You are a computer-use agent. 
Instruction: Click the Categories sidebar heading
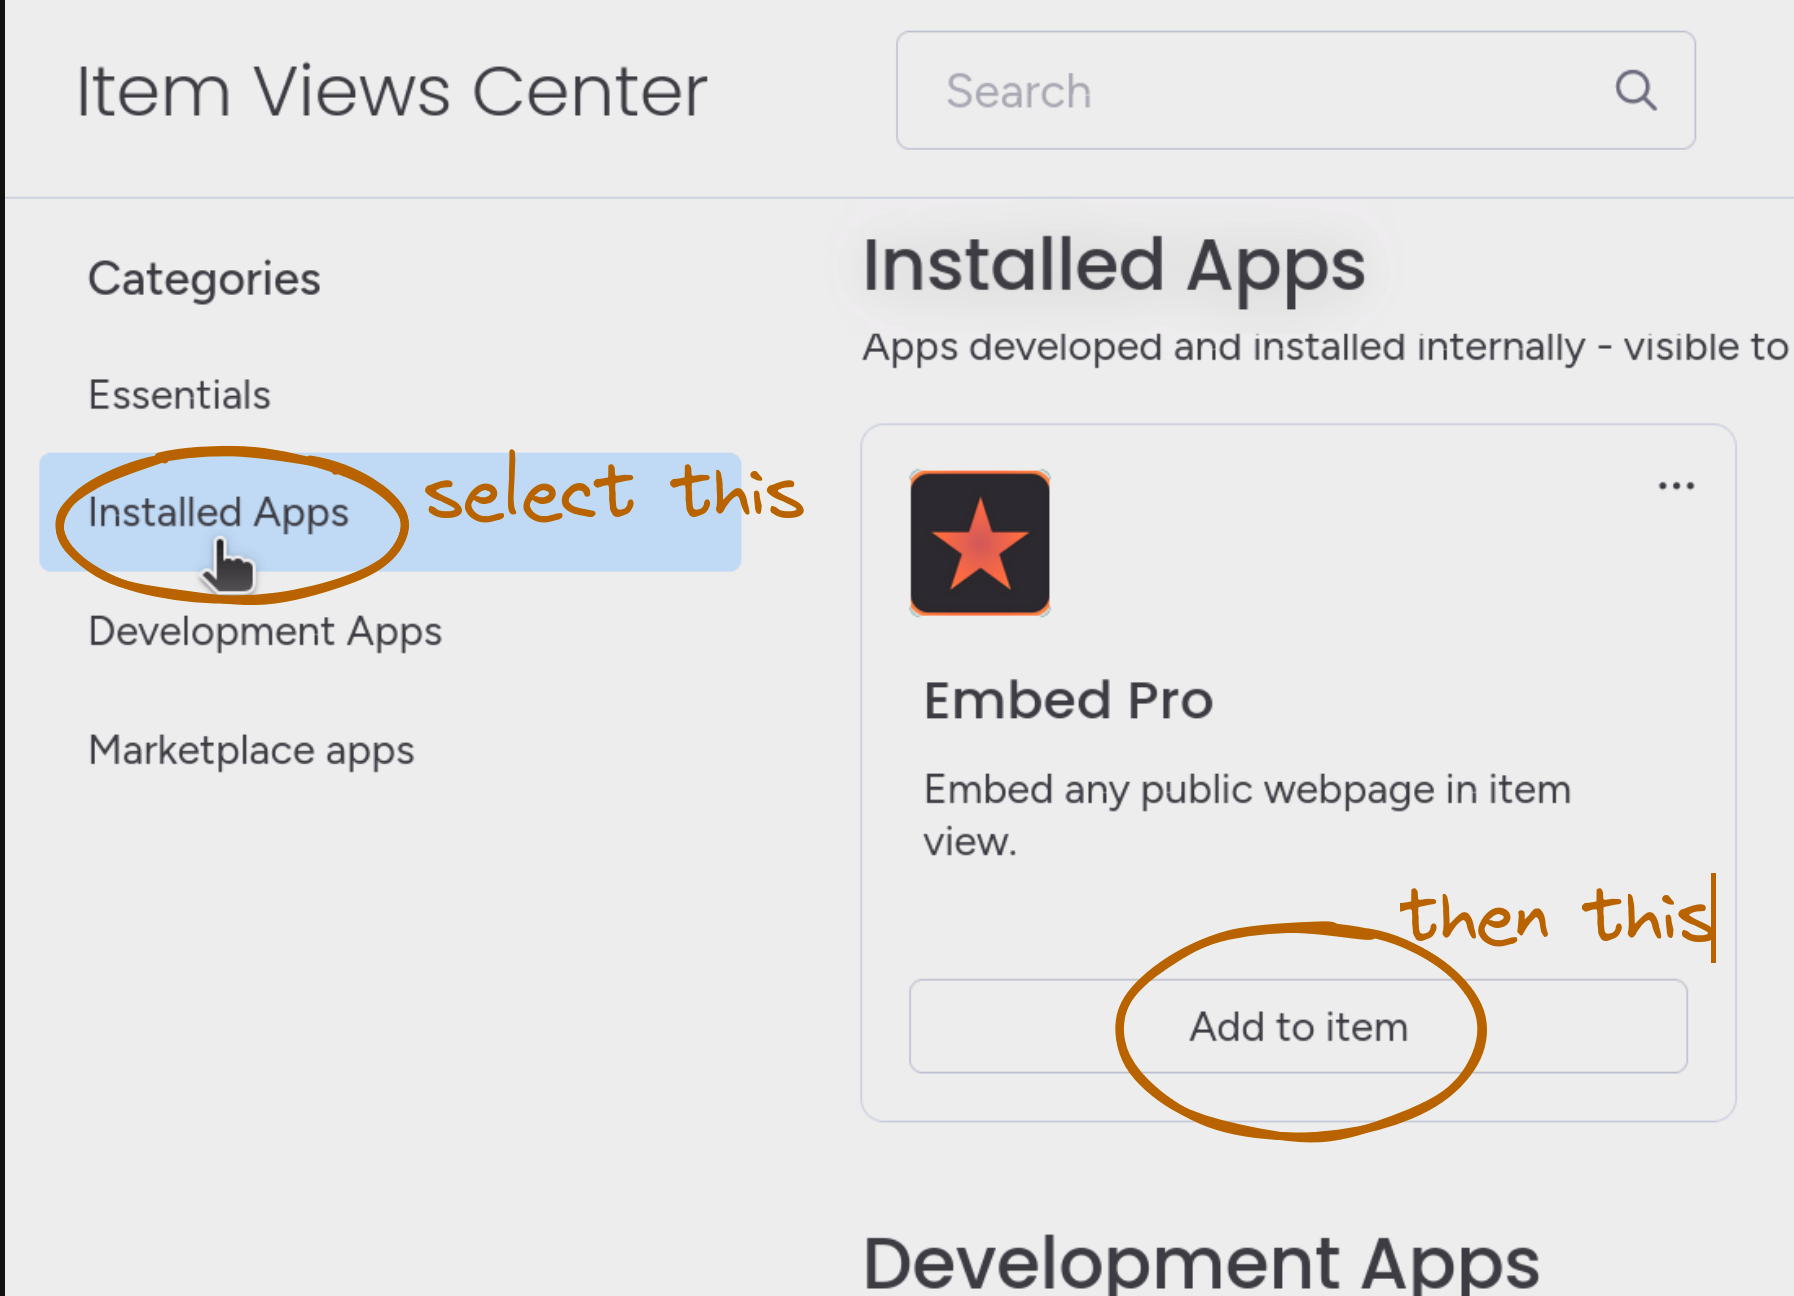point(204,279)
